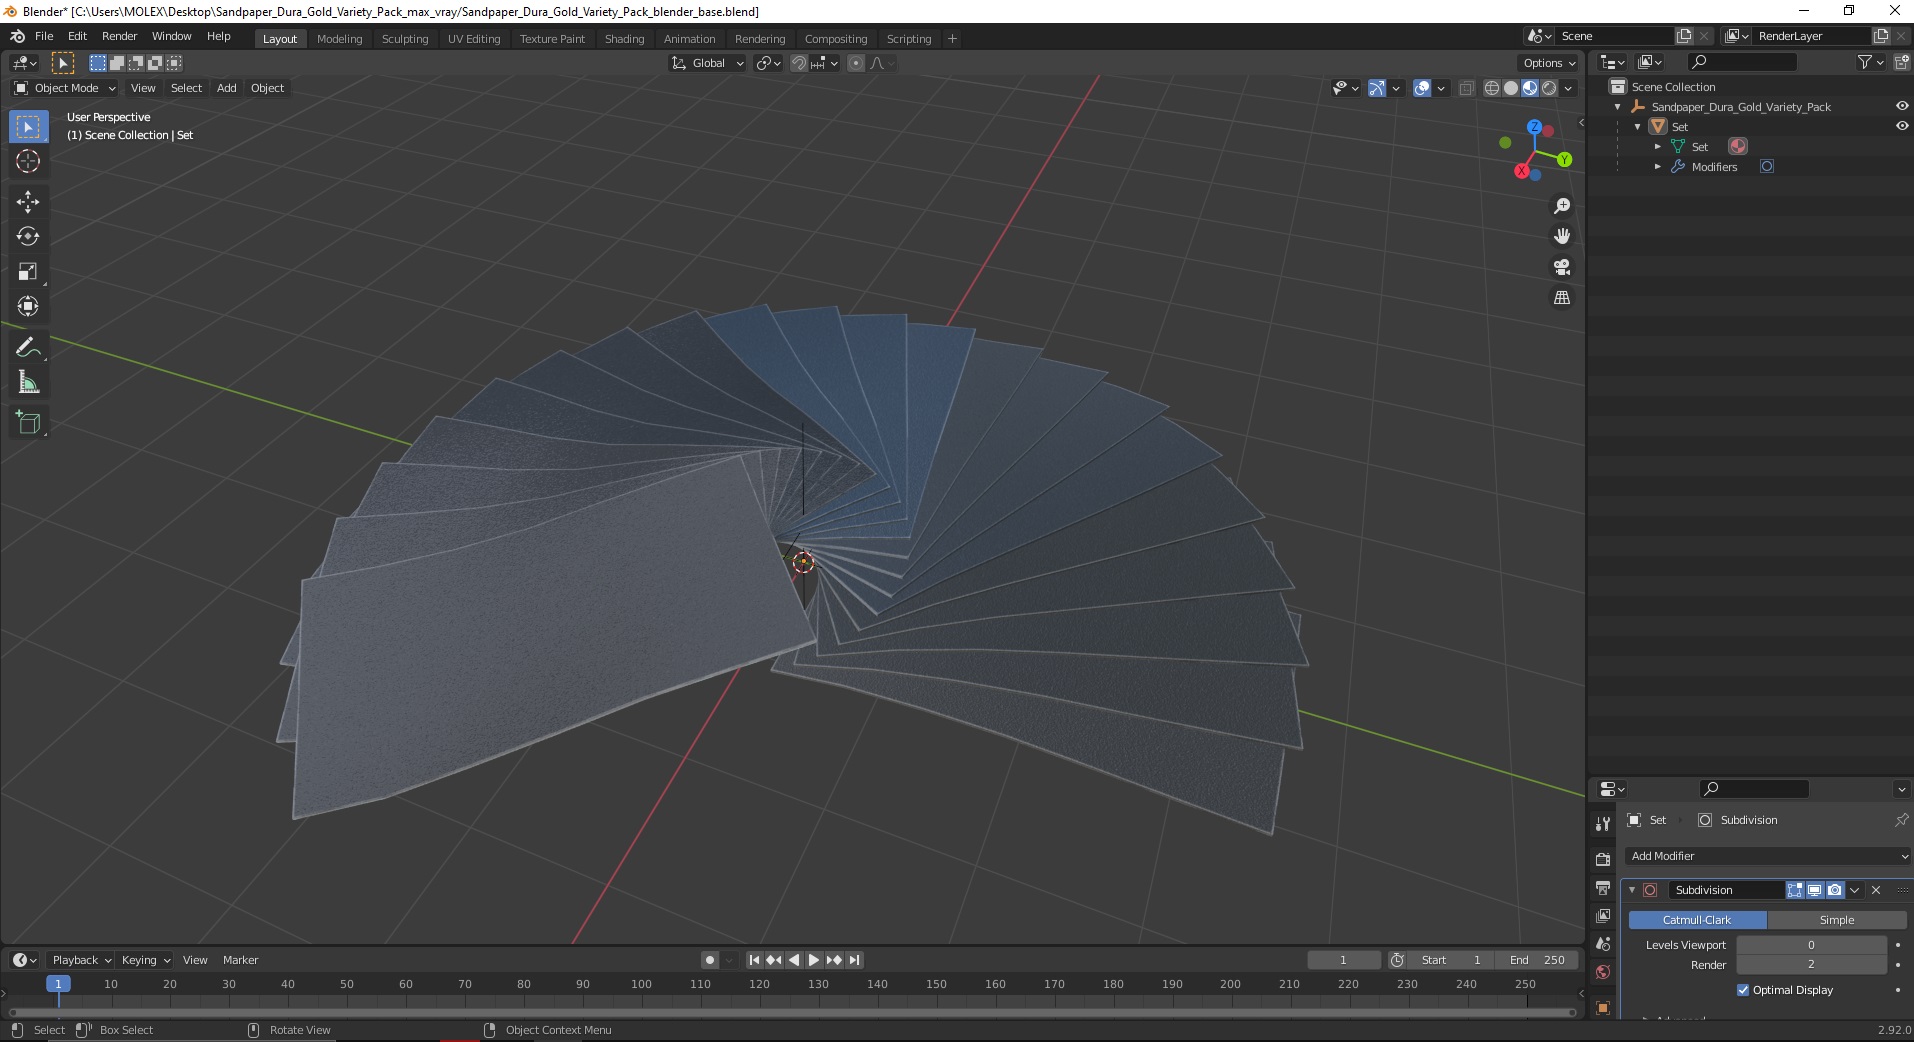The height and width of the screenshot is (1042, 1914).
Task: Jump to the timeline end frame
Action: [854, 960]
